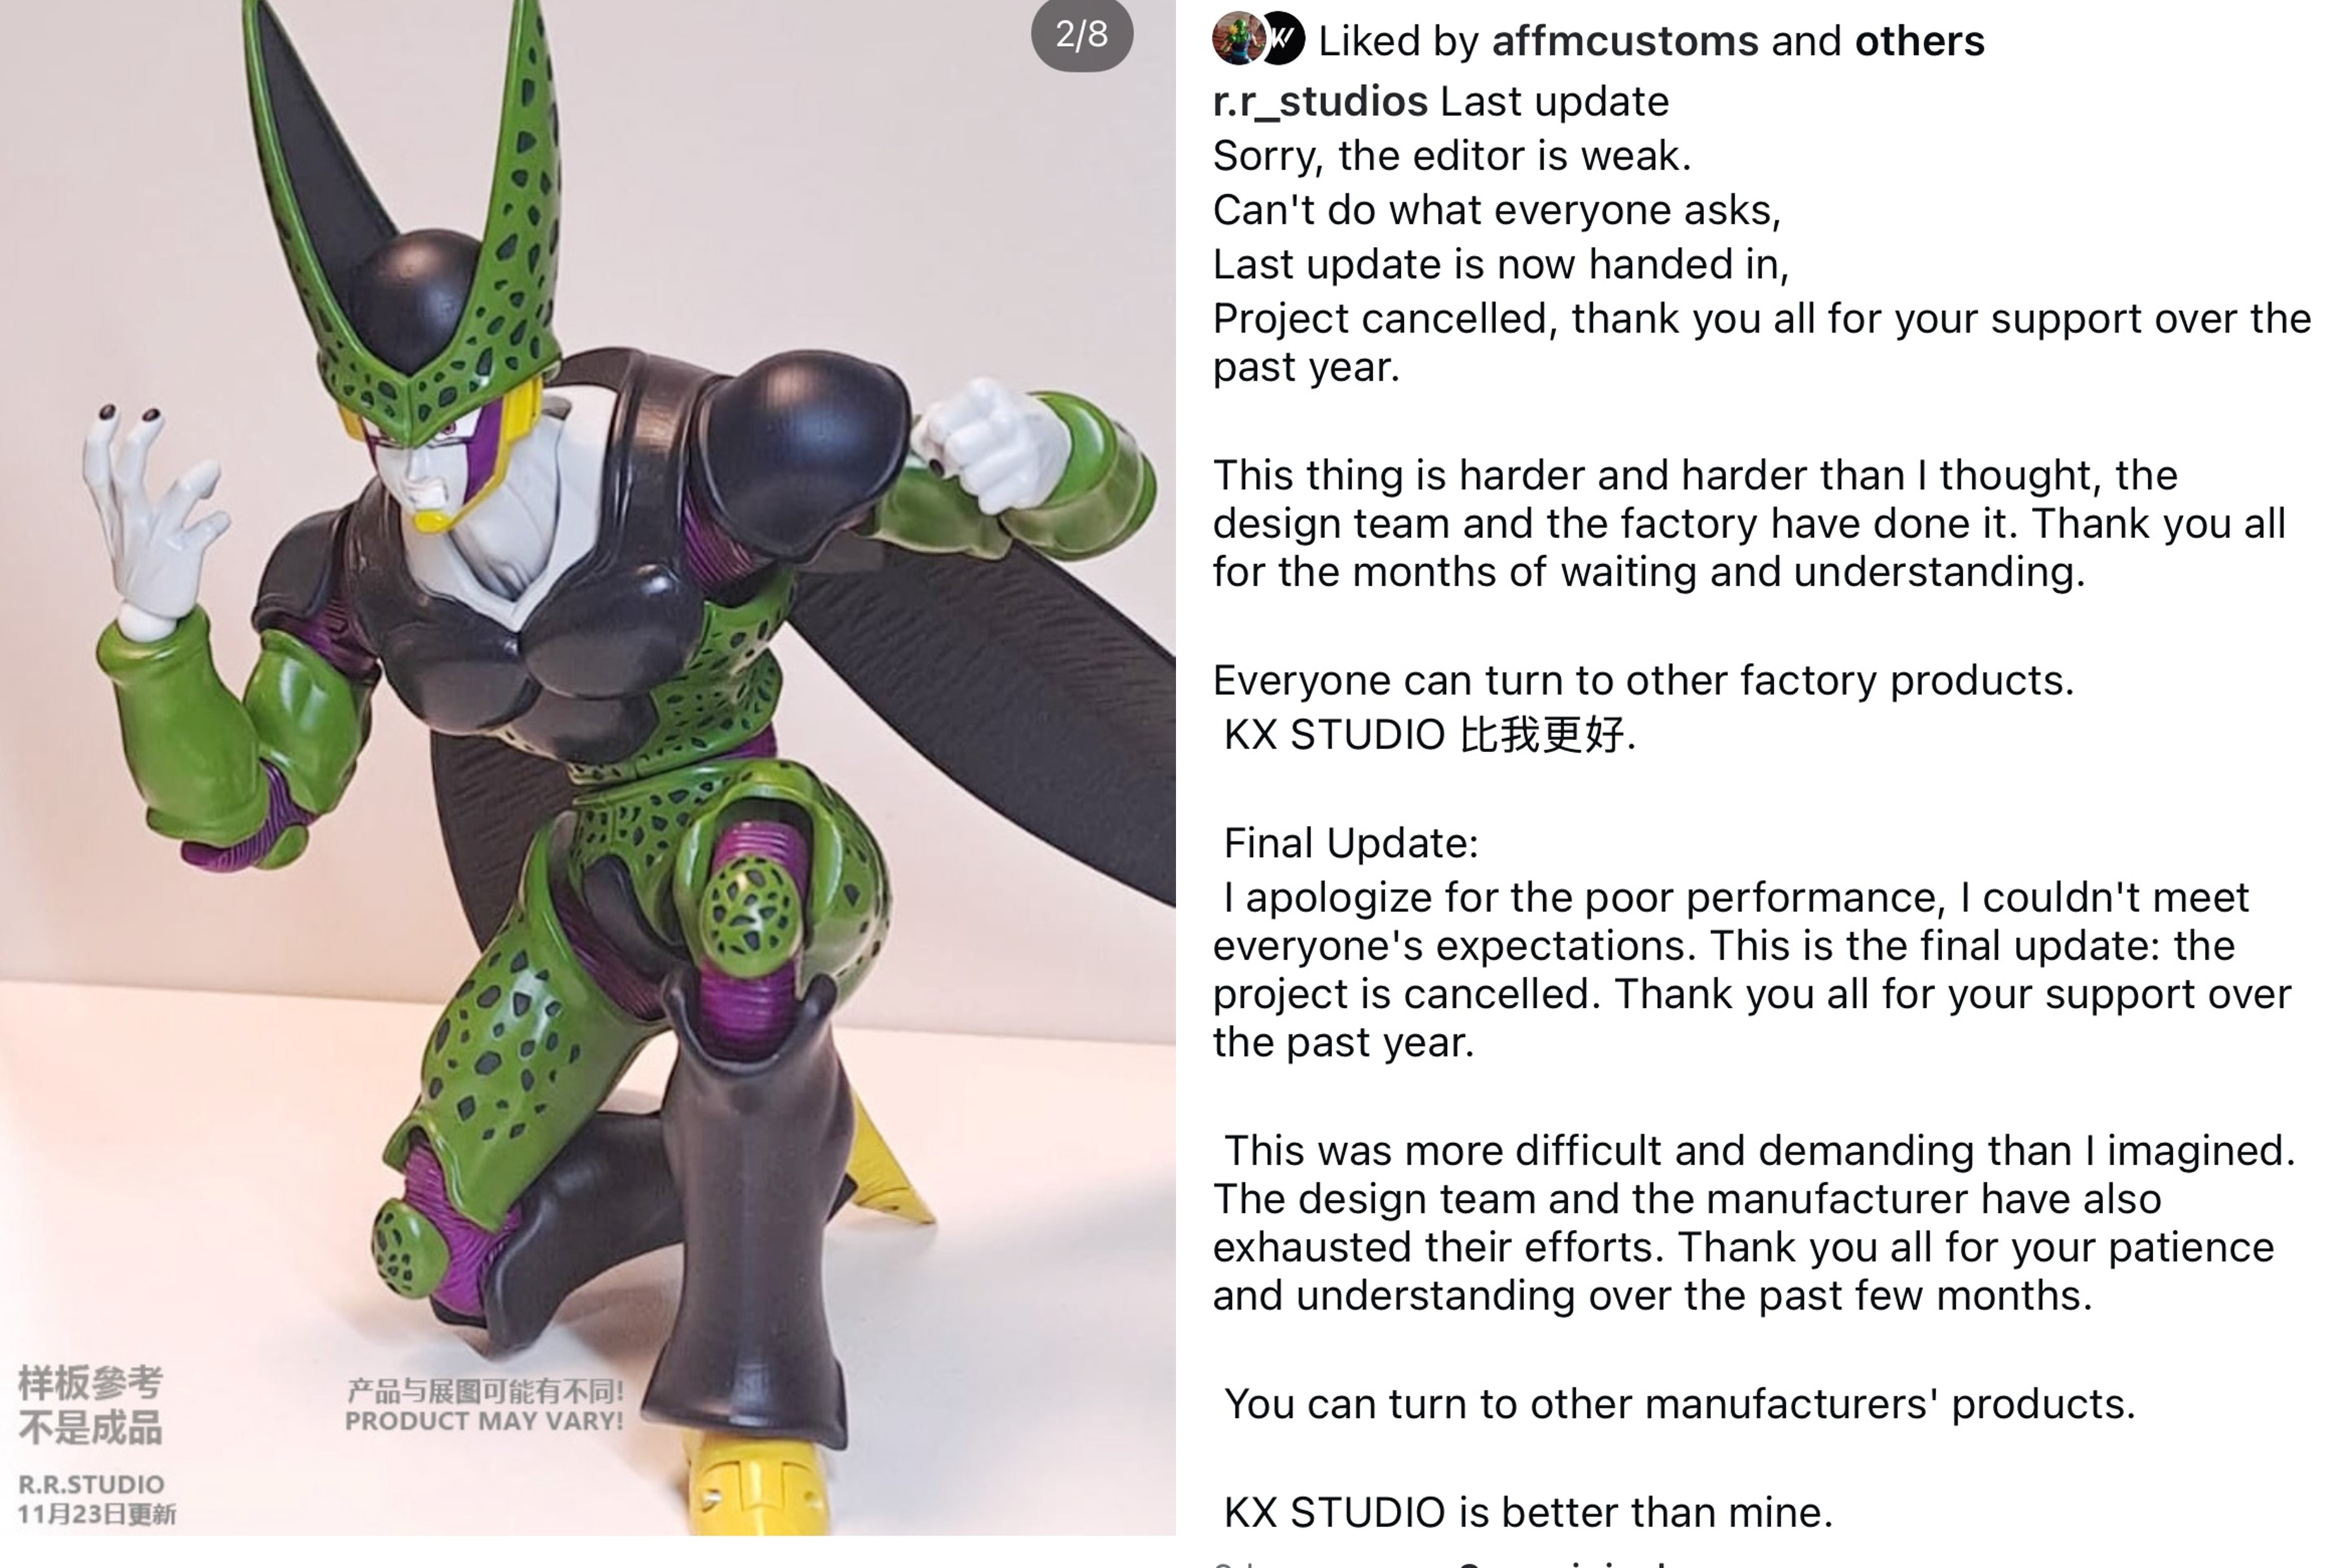Select the 'Liked by' label text

[x=1397, y=41]
